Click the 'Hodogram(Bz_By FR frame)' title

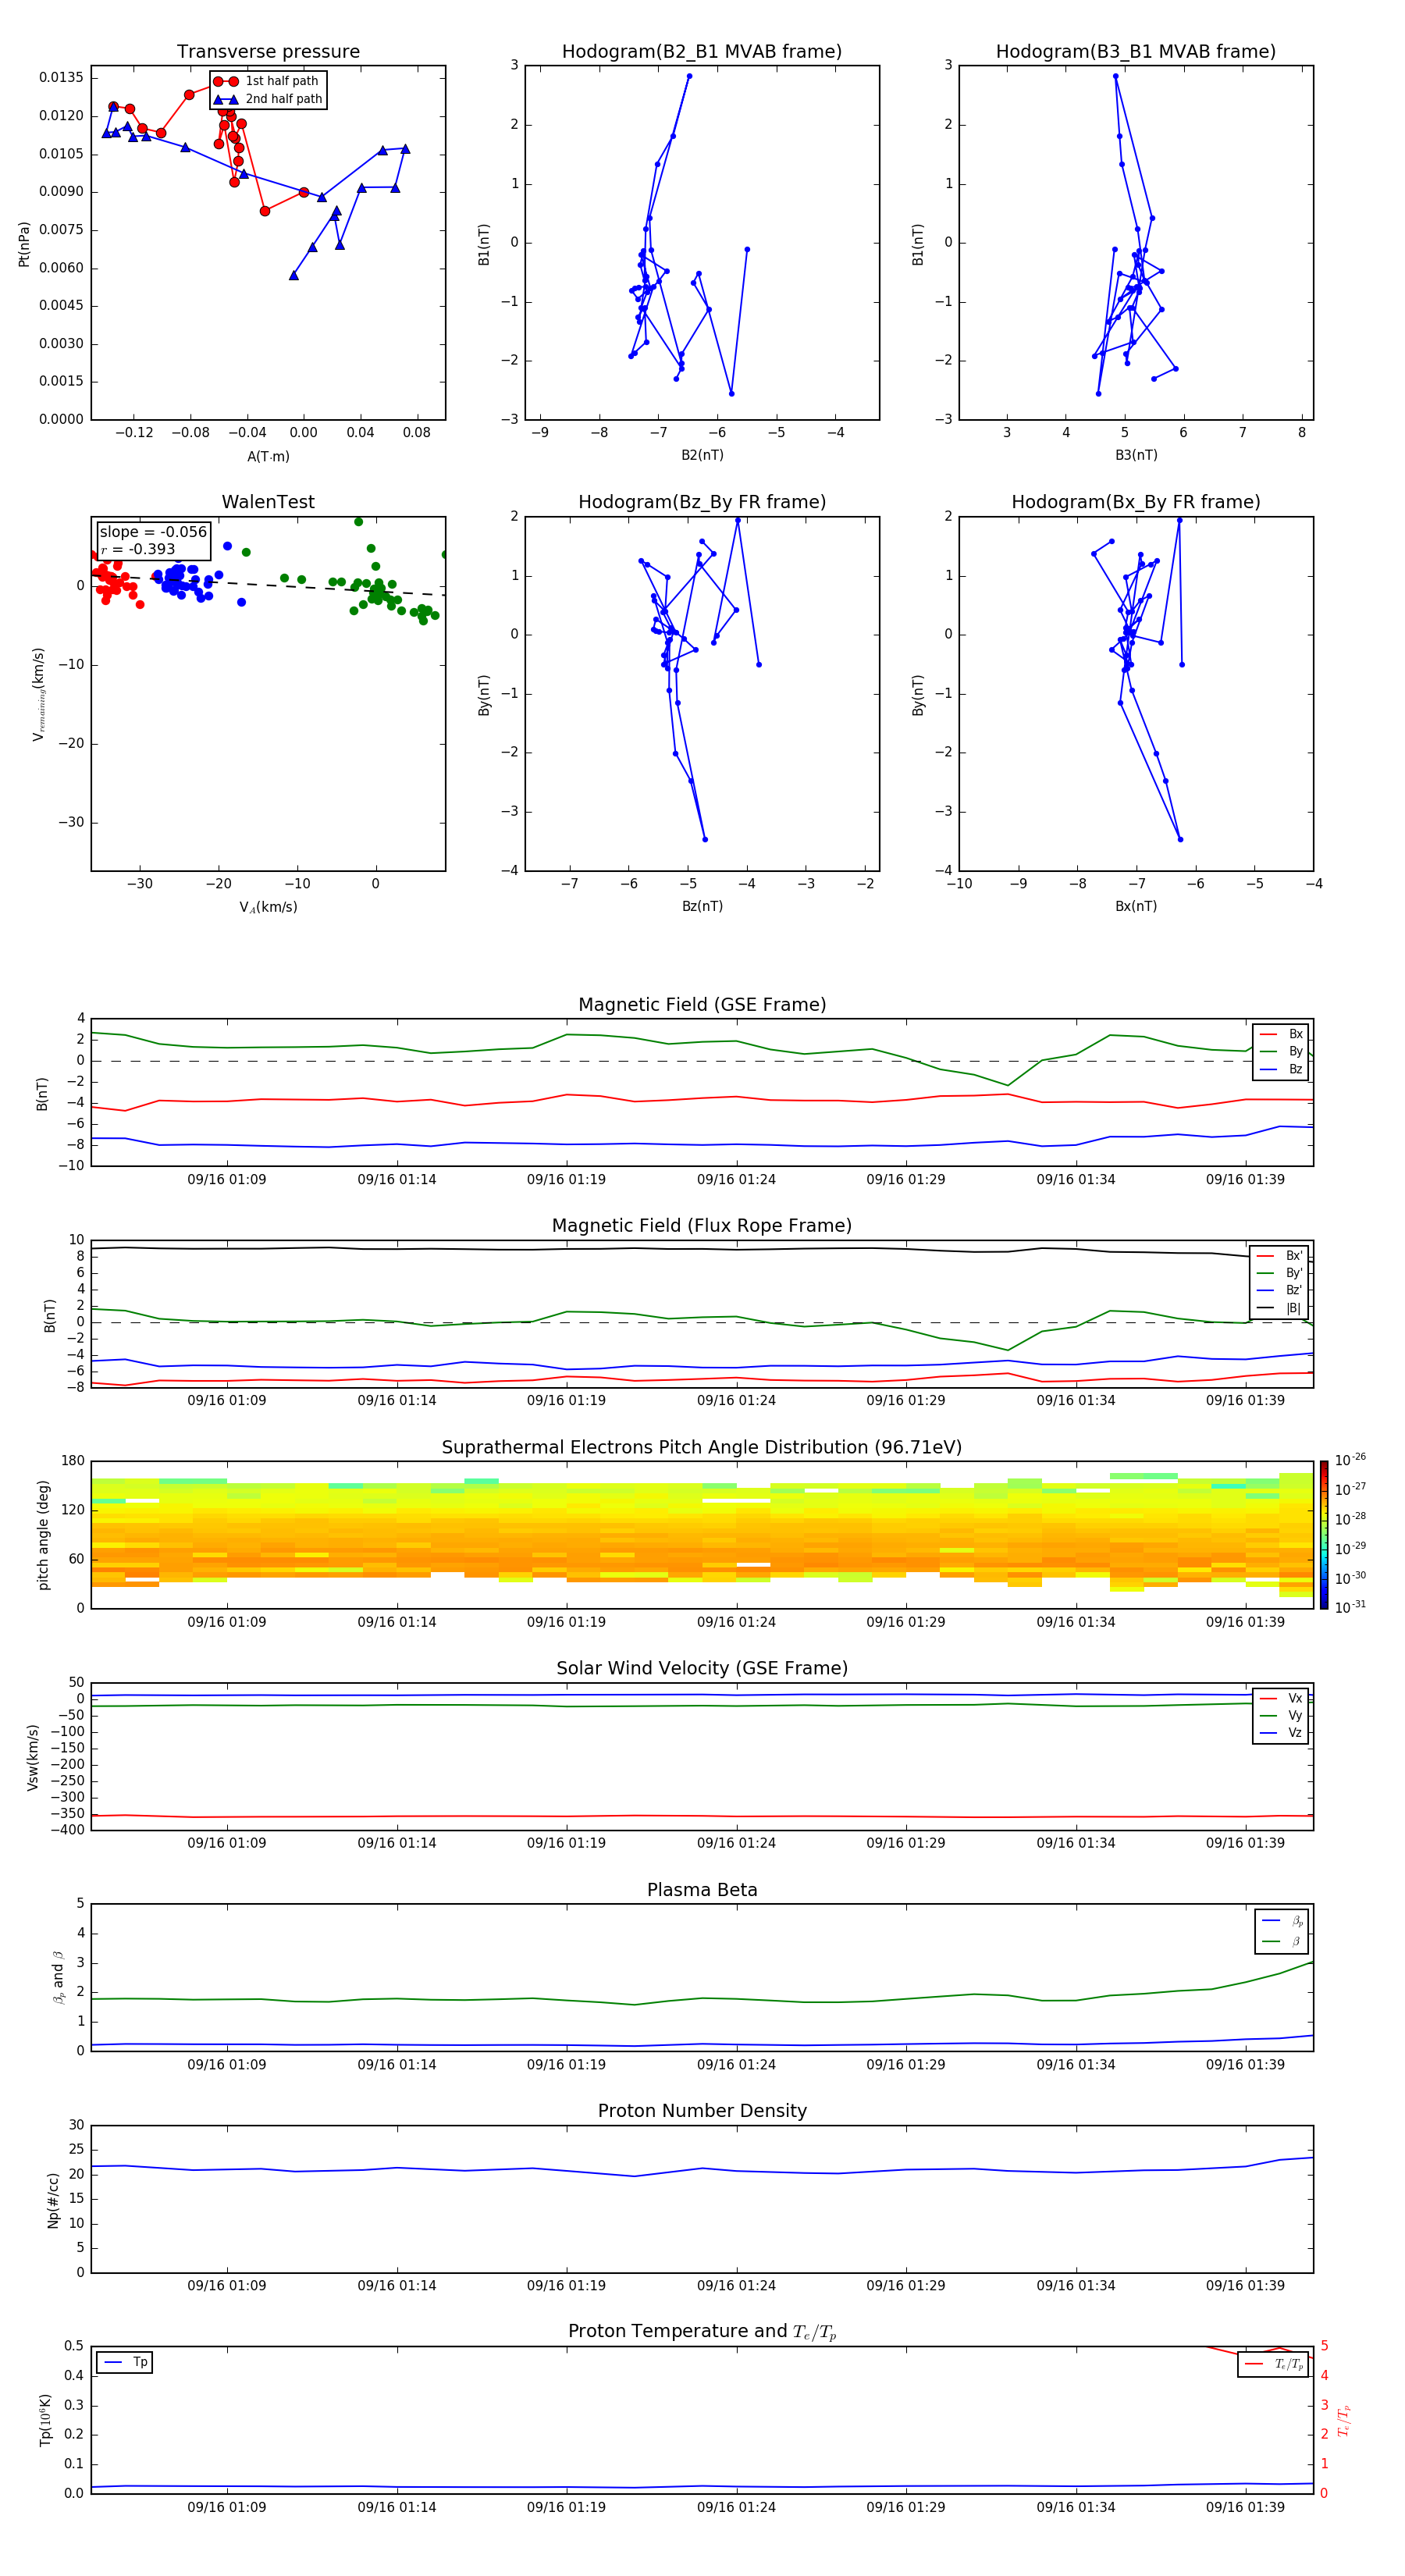click(x=702, y=502)
